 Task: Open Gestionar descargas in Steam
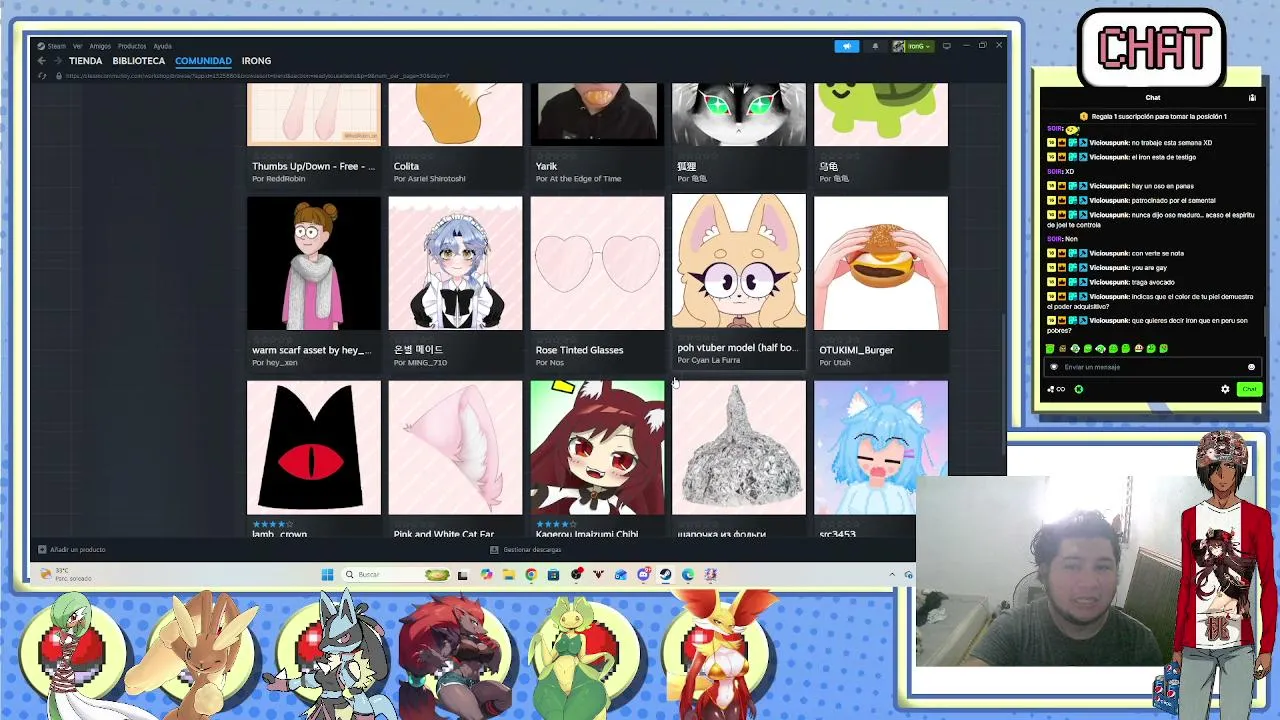(527, 549)
